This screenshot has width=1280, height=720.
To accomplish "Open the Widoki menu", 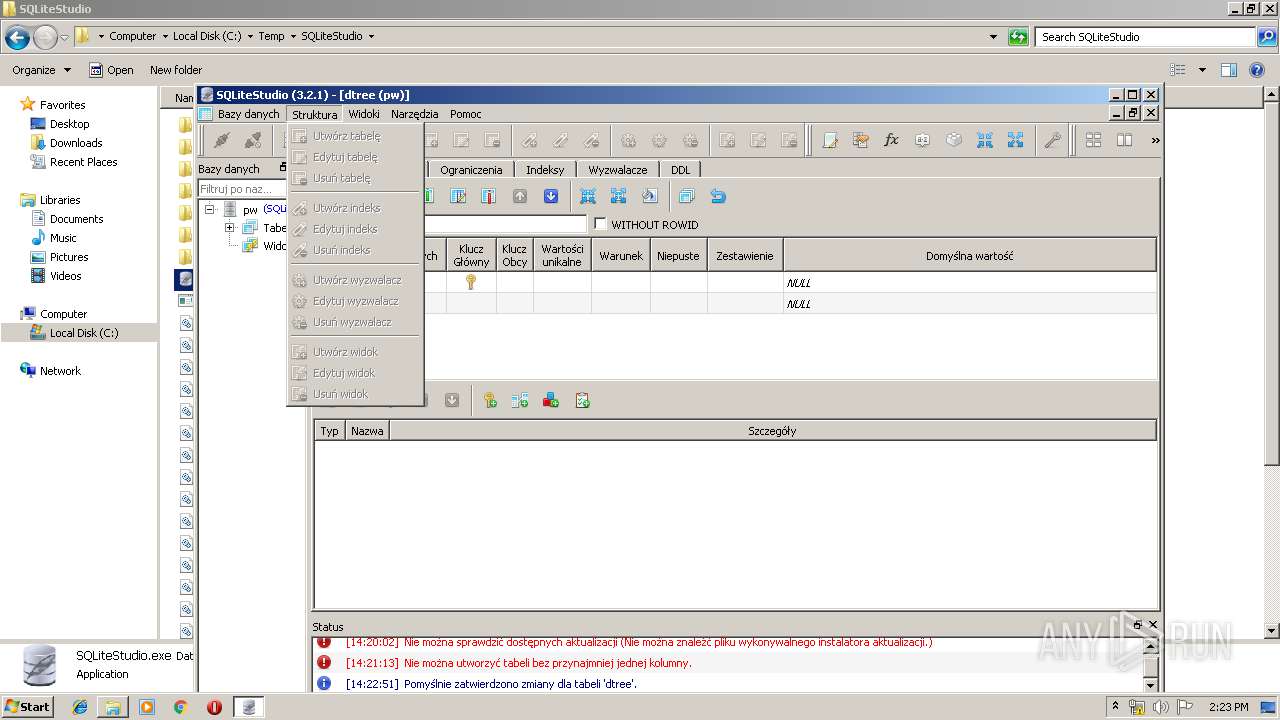I will [x=364, y=114].
